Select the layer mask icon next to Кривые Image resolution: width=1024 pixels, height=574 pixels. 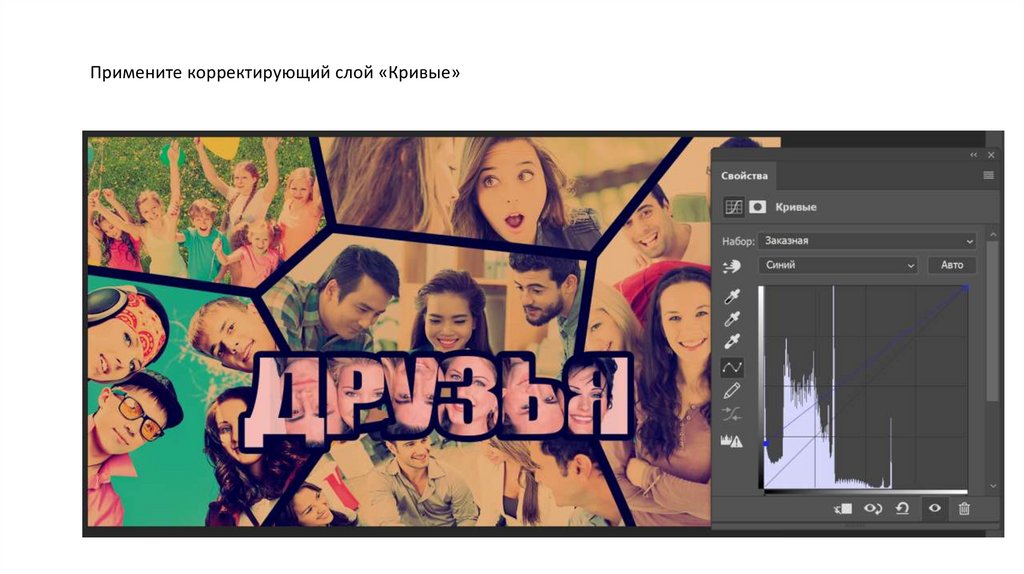[x=757, y=207]
